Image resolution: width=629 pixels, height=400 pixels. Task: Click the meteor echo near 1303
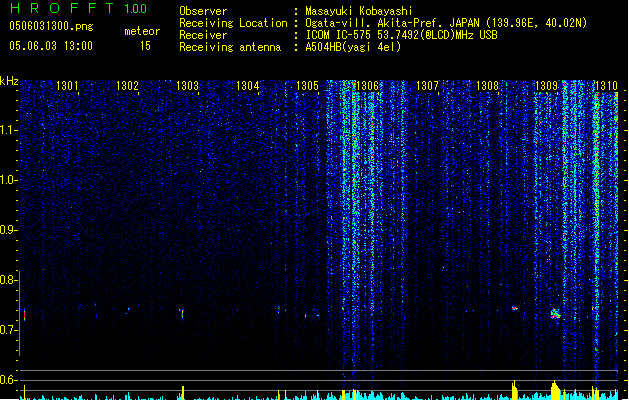(182, 313)
